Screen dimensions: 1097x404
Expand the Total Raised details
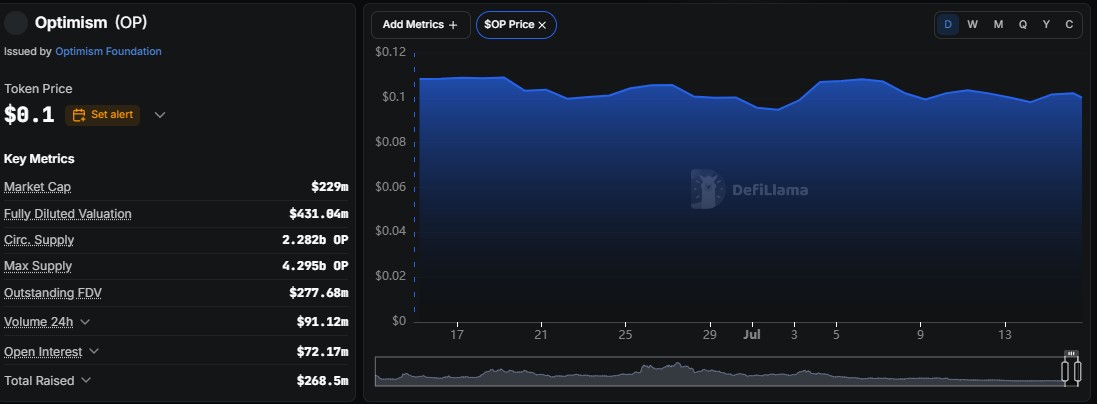click(86, 381)
